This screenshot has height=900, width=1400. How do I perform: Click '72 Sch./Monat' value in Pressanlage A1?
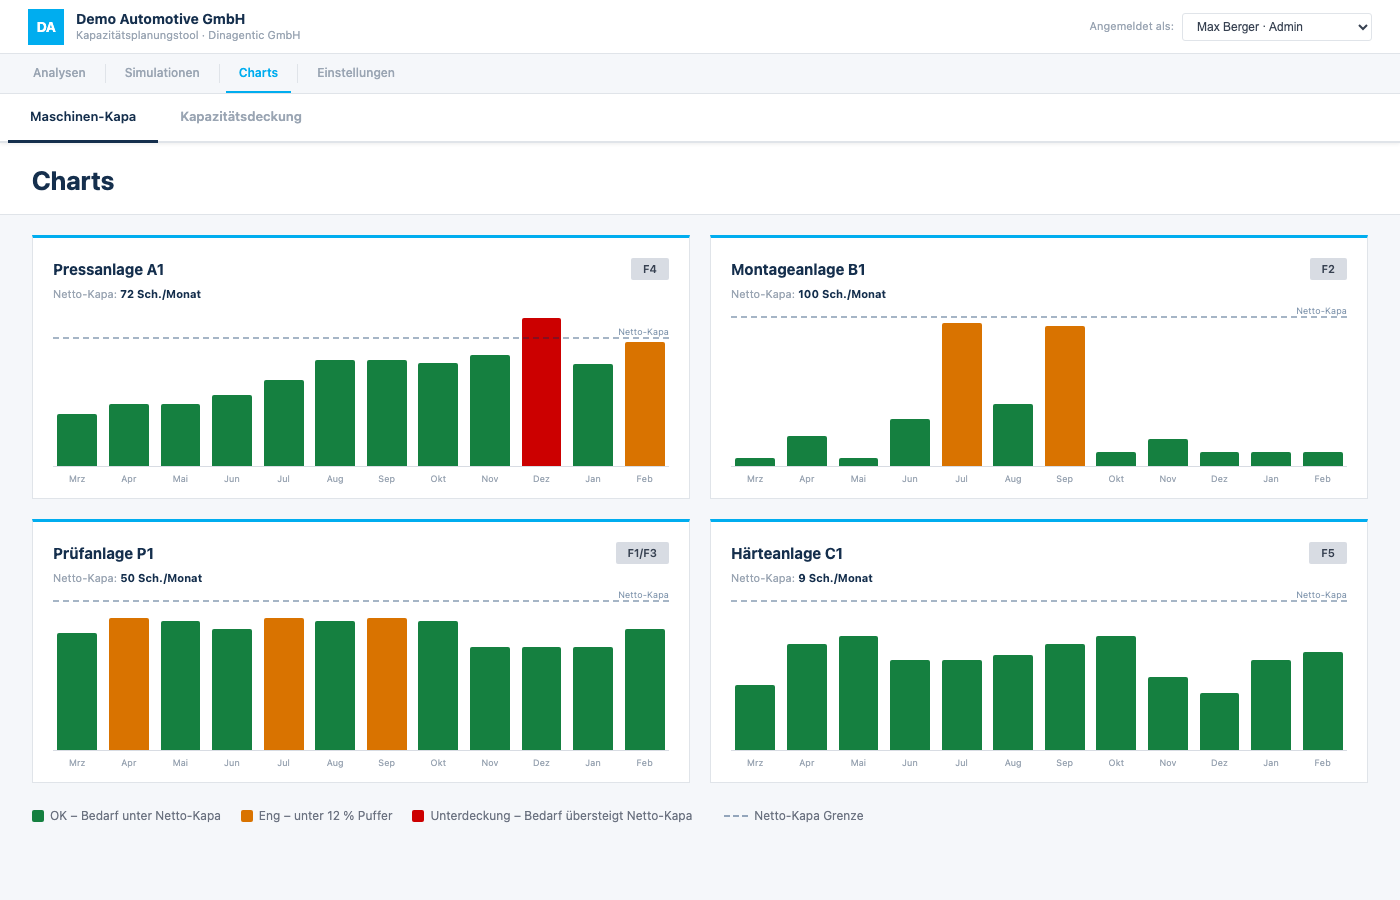tap(161, 294)
